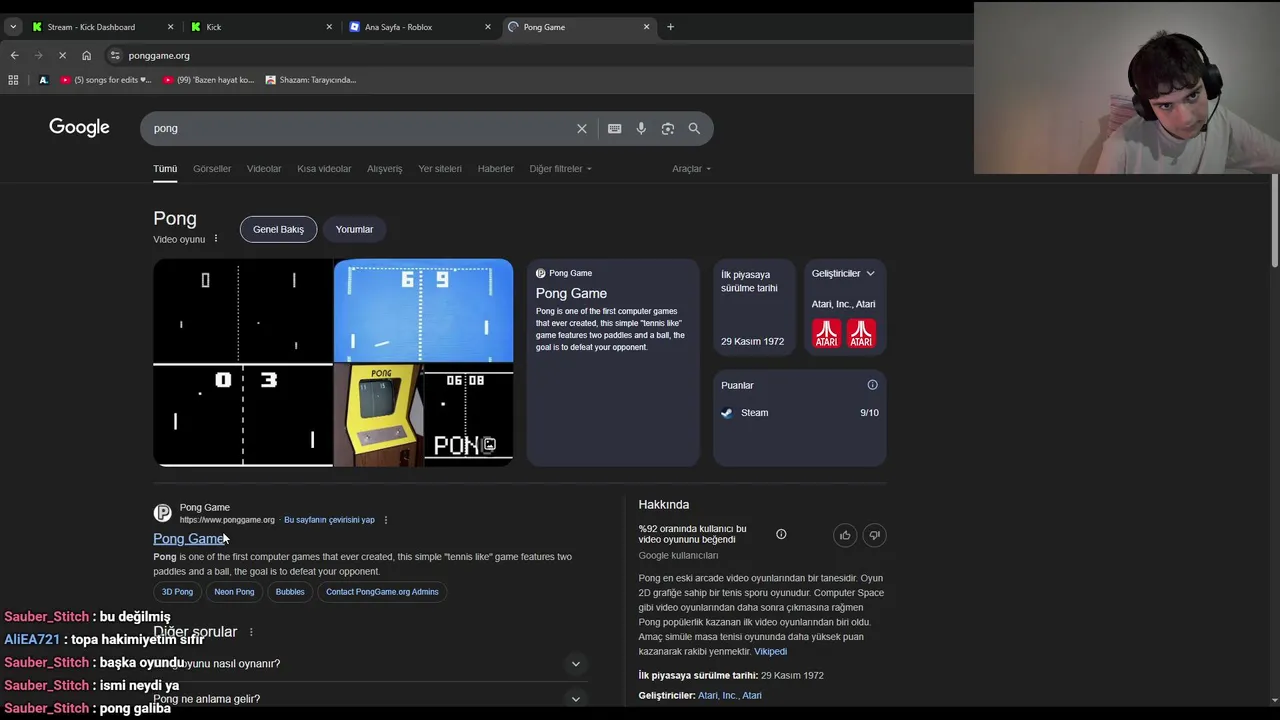The width and height of the screenshot is (1280, 720).
Task: Open the three-dot menu beside Diğer sorular
Action: (x=251, y=632)
